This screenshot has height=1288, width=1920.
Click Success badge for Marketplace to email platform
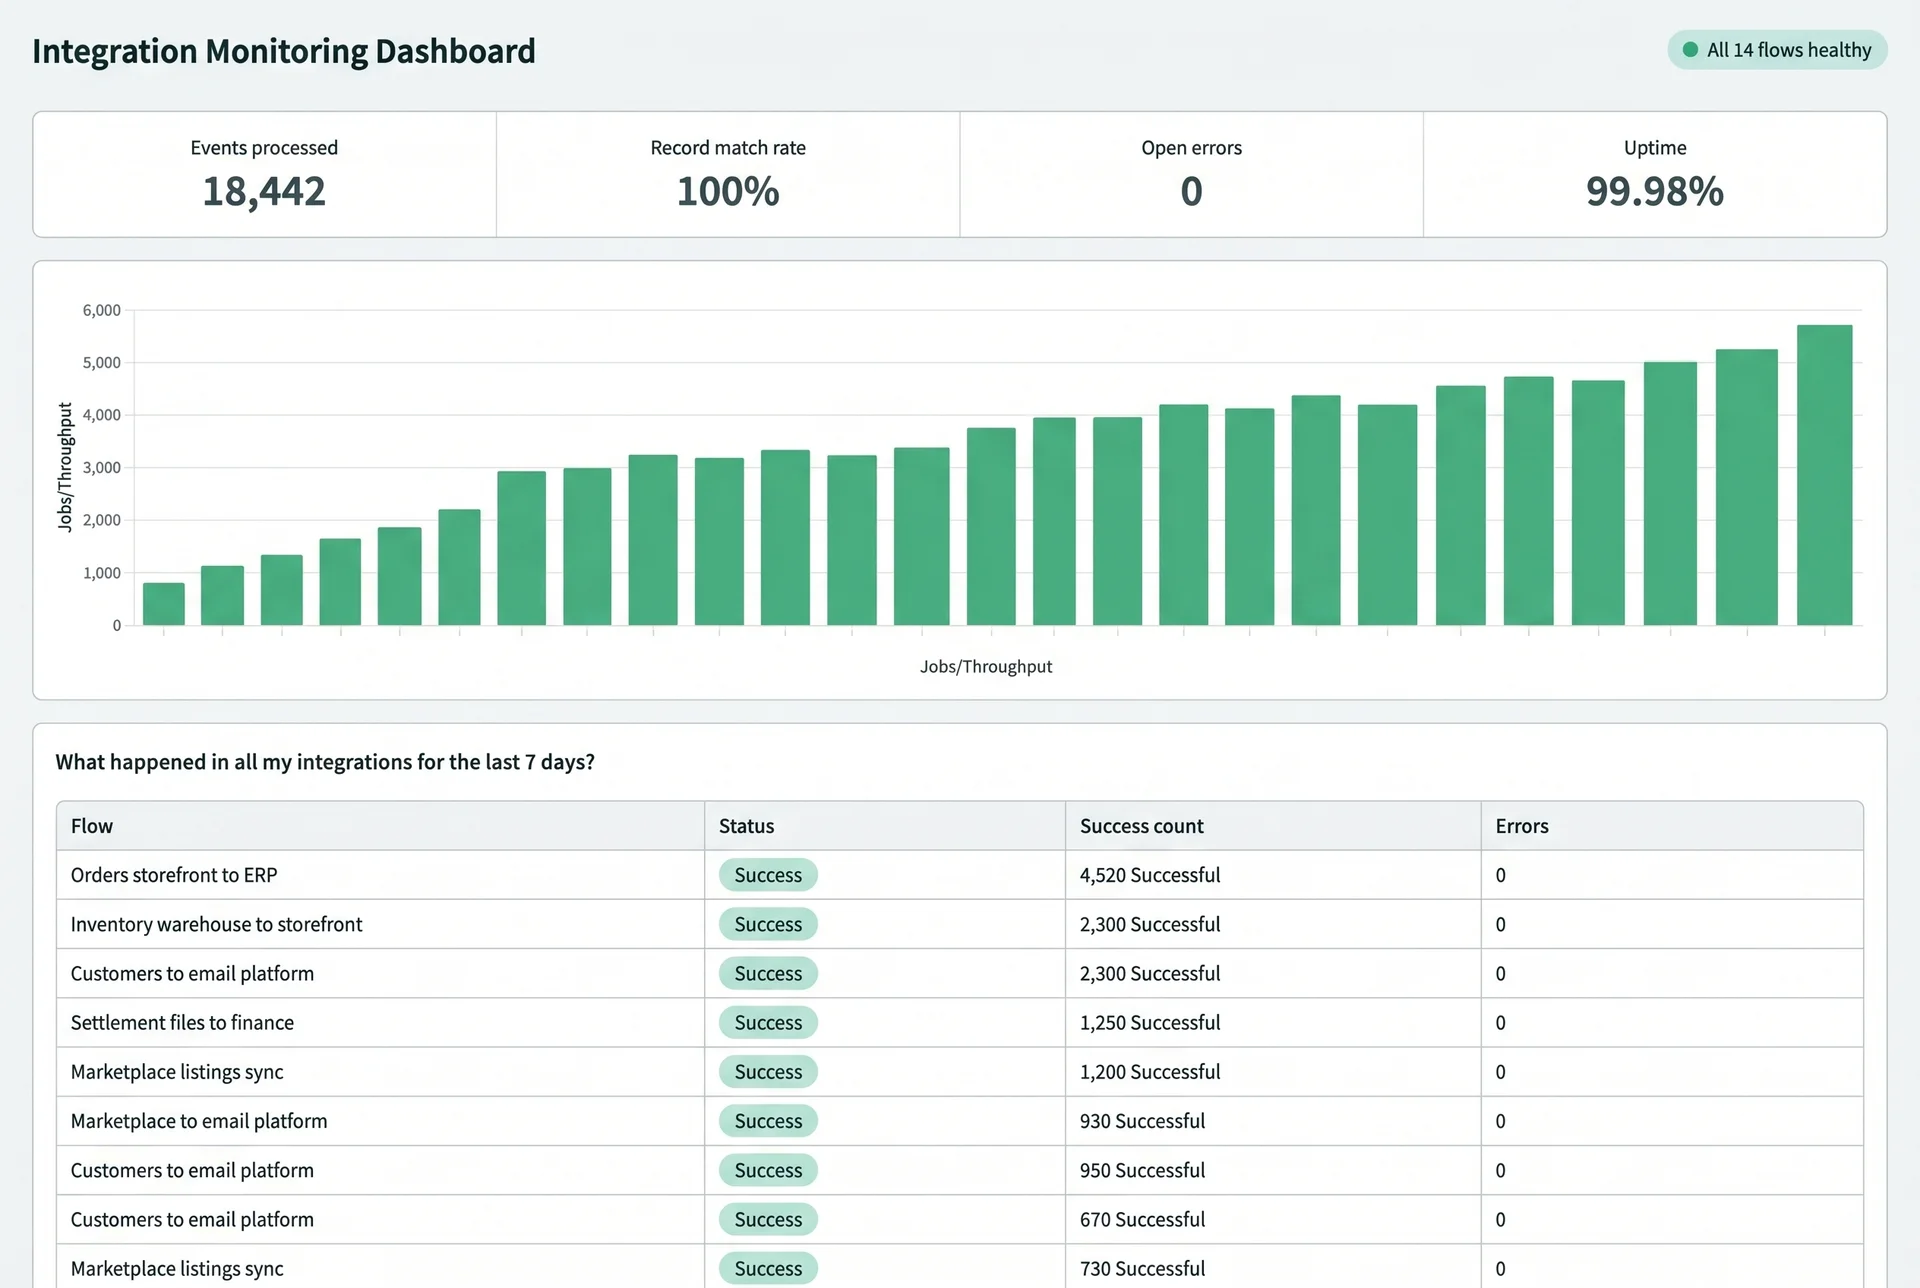(768, 1121)
